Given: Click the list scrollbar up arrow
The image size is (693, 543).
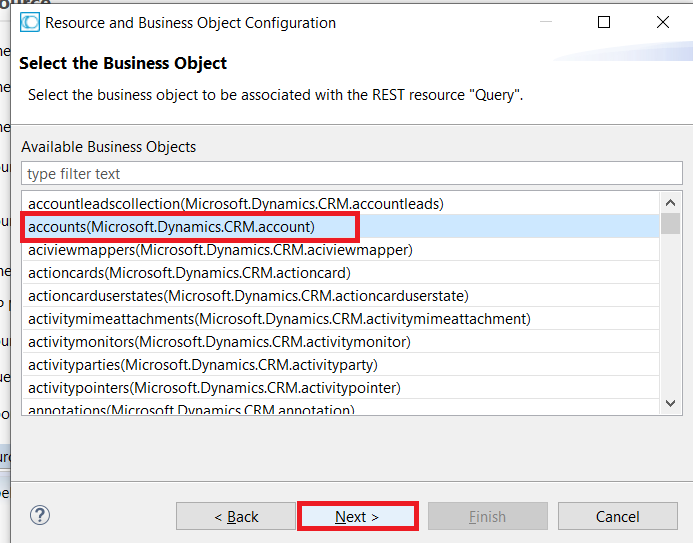Looking at the screenshot, I should [670, 203].
